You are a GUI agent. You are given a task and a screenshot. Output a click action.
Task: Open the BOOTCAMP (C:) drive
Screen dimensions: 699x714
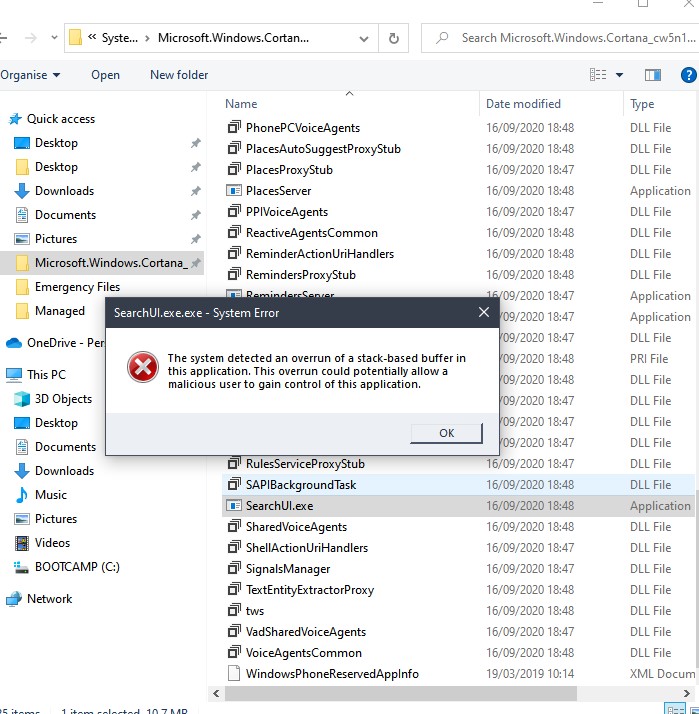pyautogui.click(x=77, y=567)
